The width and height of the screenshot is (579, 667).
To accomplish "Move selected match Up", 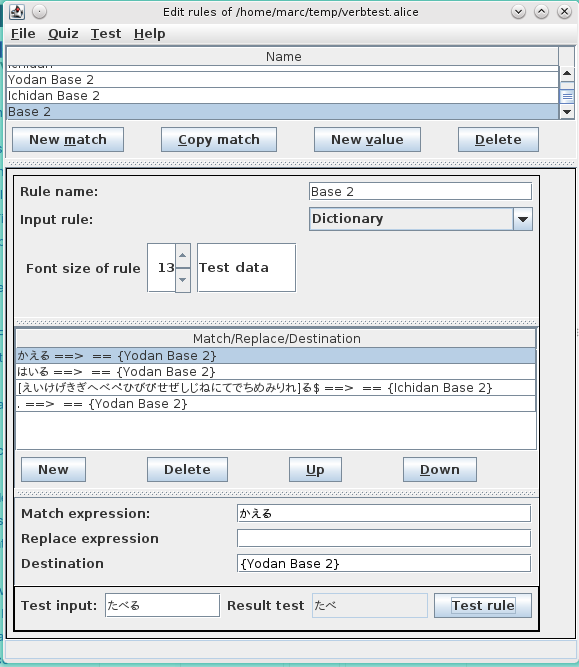I will pos(315,470).
